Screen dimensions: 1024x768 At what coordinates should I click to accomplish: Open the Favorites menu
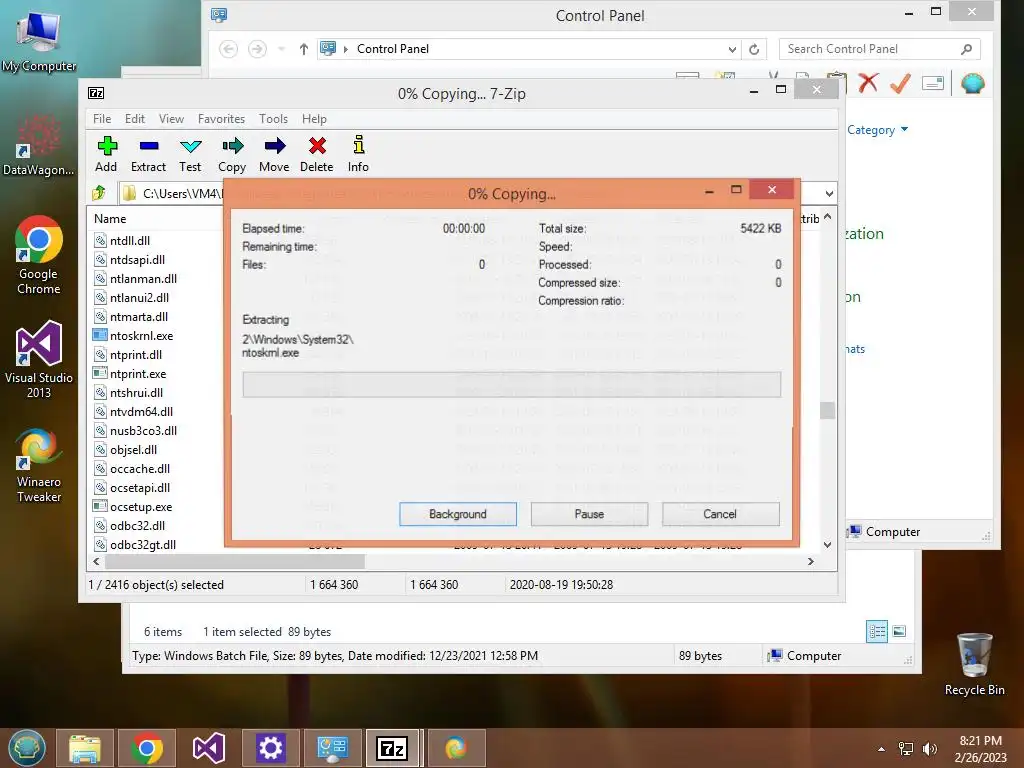[x=221, y=119]
